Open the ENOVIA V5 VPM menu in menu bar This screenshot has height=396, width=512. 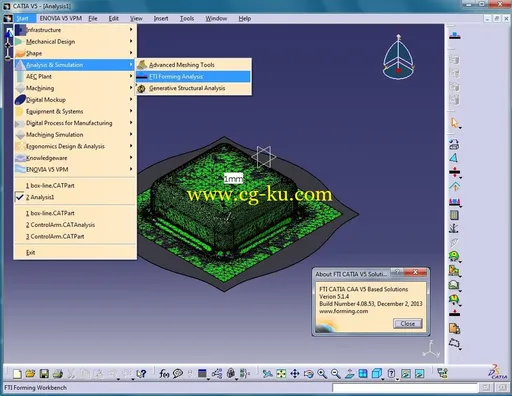pyautogui.click(x=61, y=18)
